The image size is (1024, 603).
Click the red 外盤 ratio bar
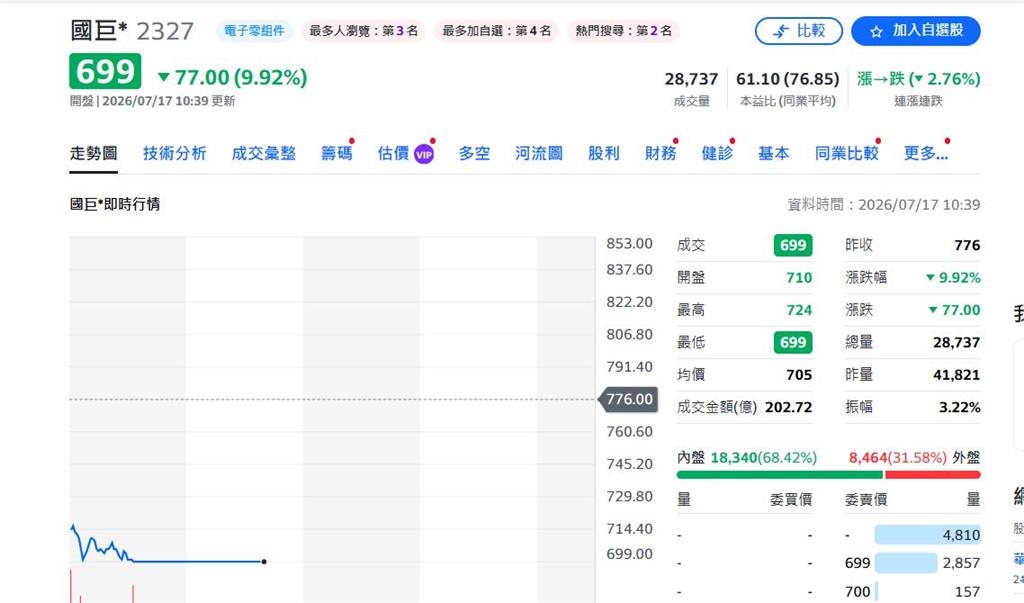pos(933,475)
